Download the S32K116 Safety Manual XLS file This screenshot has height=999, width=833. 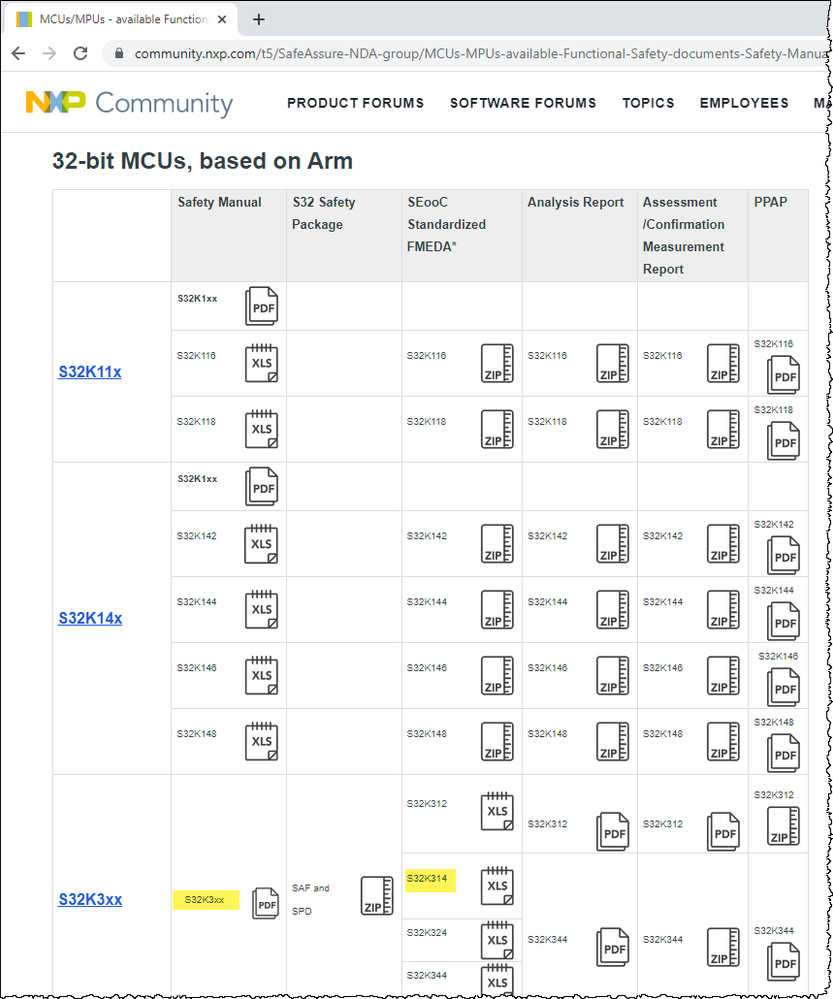261,363
